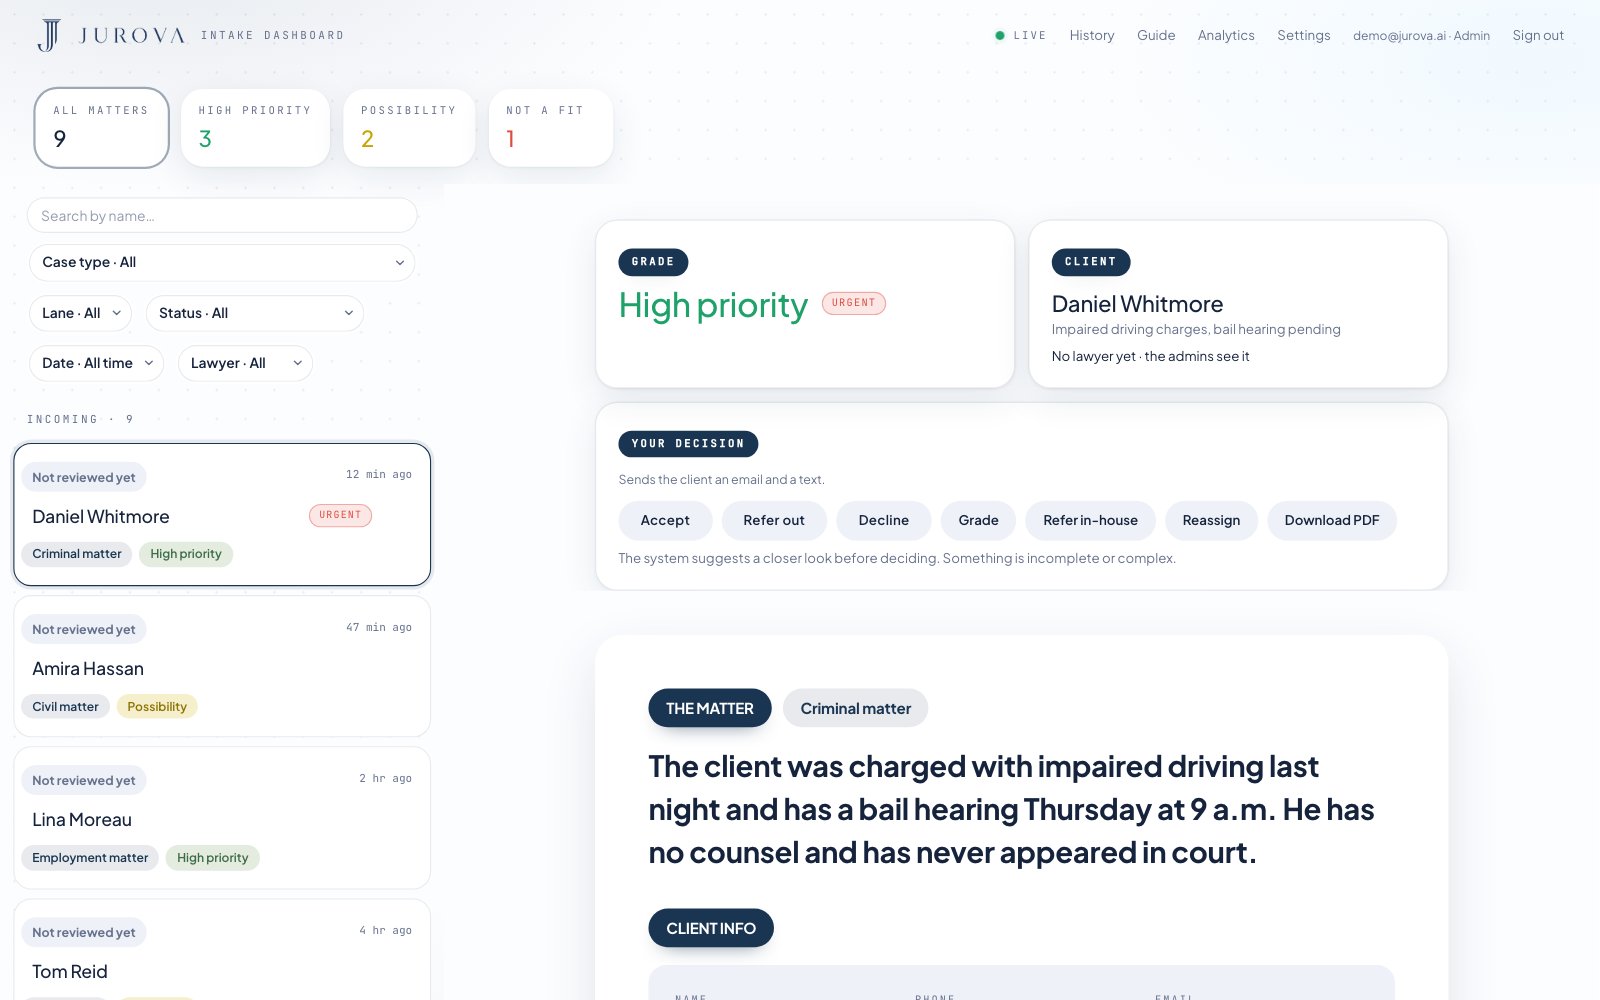This screenshot has width=1600, height=1000.
Task: Click the Possibility tag on Amira Hassan
Action: pos(157,707)
